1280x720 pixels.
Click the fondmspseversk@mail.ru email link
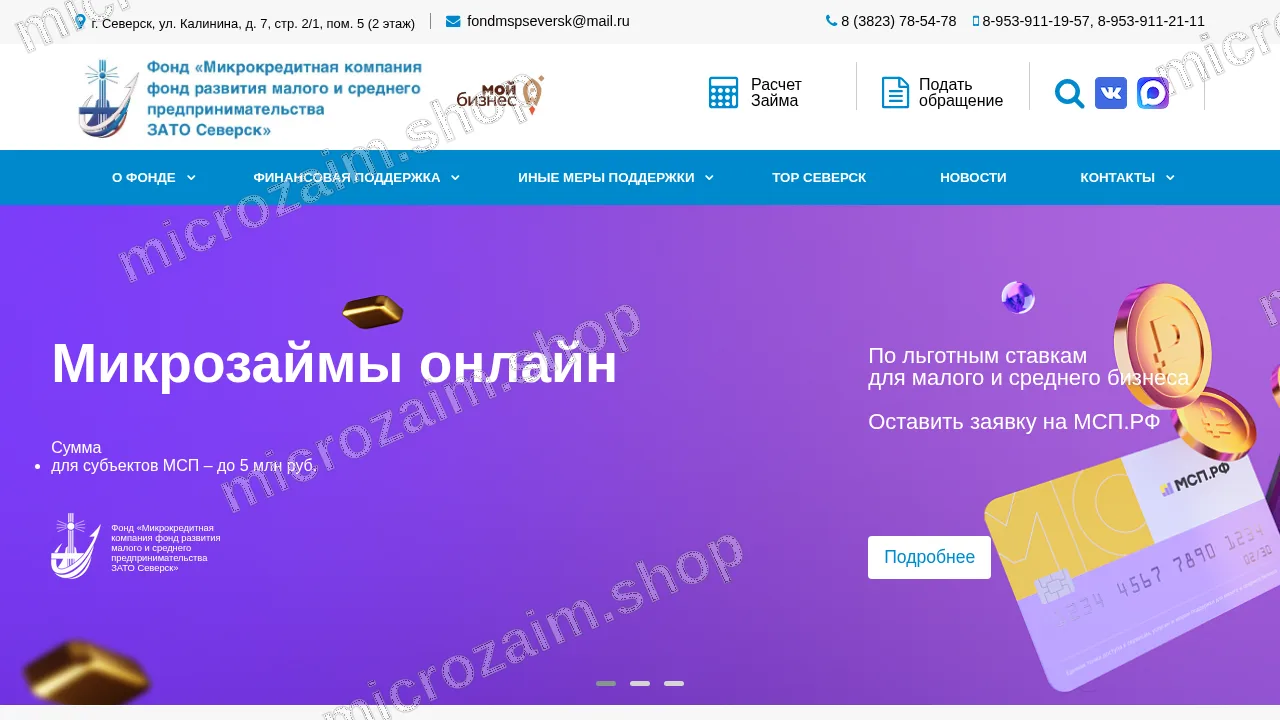point(548,21)
